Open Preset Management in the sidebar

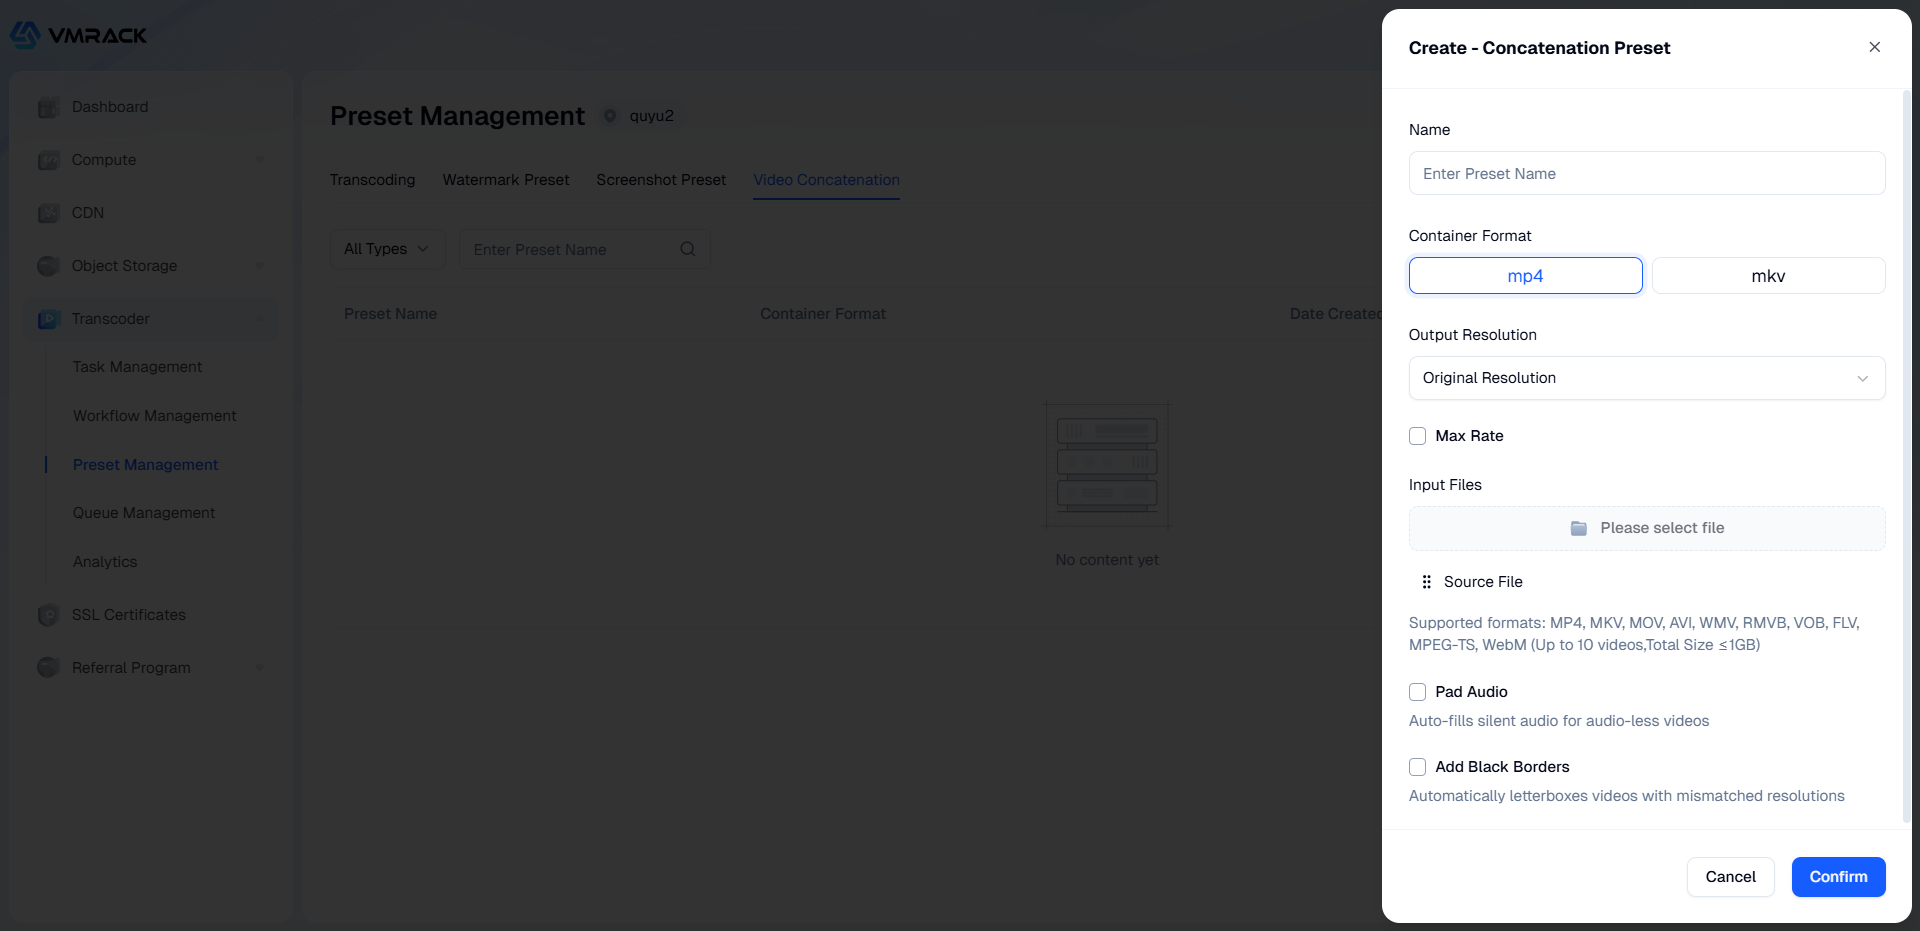145,465
